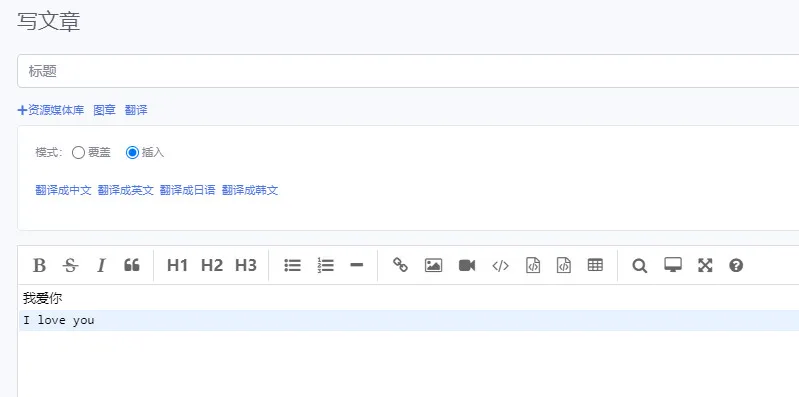Toggle italic formatting
Screen dimensions: 799x397
coord(101,266)
